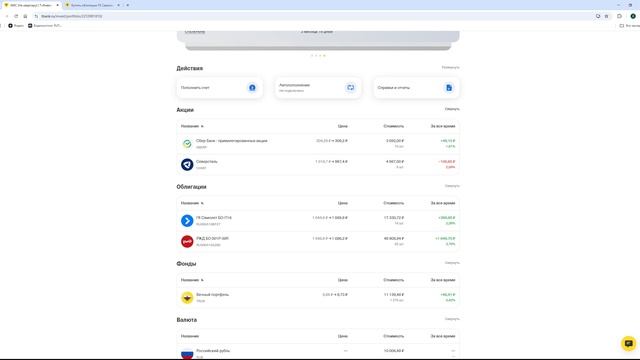Image resolution: width=640 pixels, height=360 pixels.
Task: Open the yellow support chat button
Action: (x=629, y=343)
